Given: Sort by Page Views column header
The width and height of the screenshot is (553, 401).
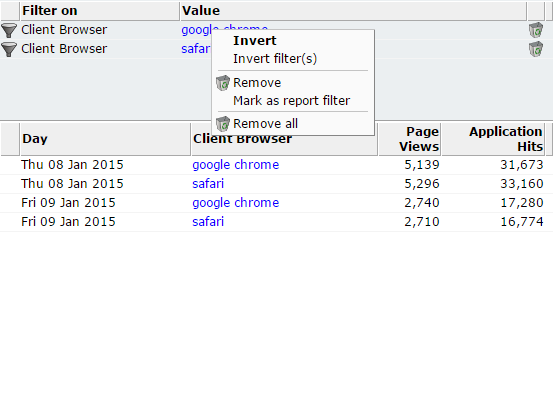Looking at the screenshot, I should coord(409,139).
